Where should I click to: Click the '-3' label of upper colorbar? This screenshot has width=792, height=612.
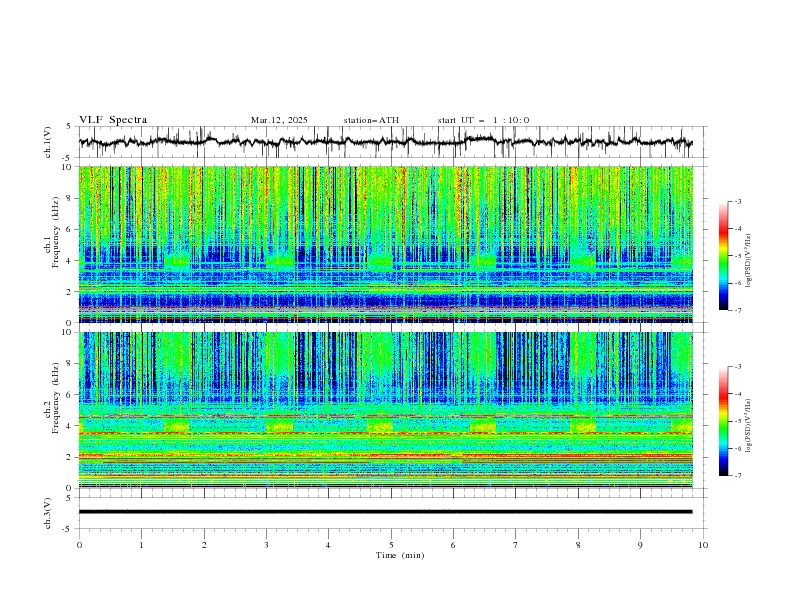point(738,201)
